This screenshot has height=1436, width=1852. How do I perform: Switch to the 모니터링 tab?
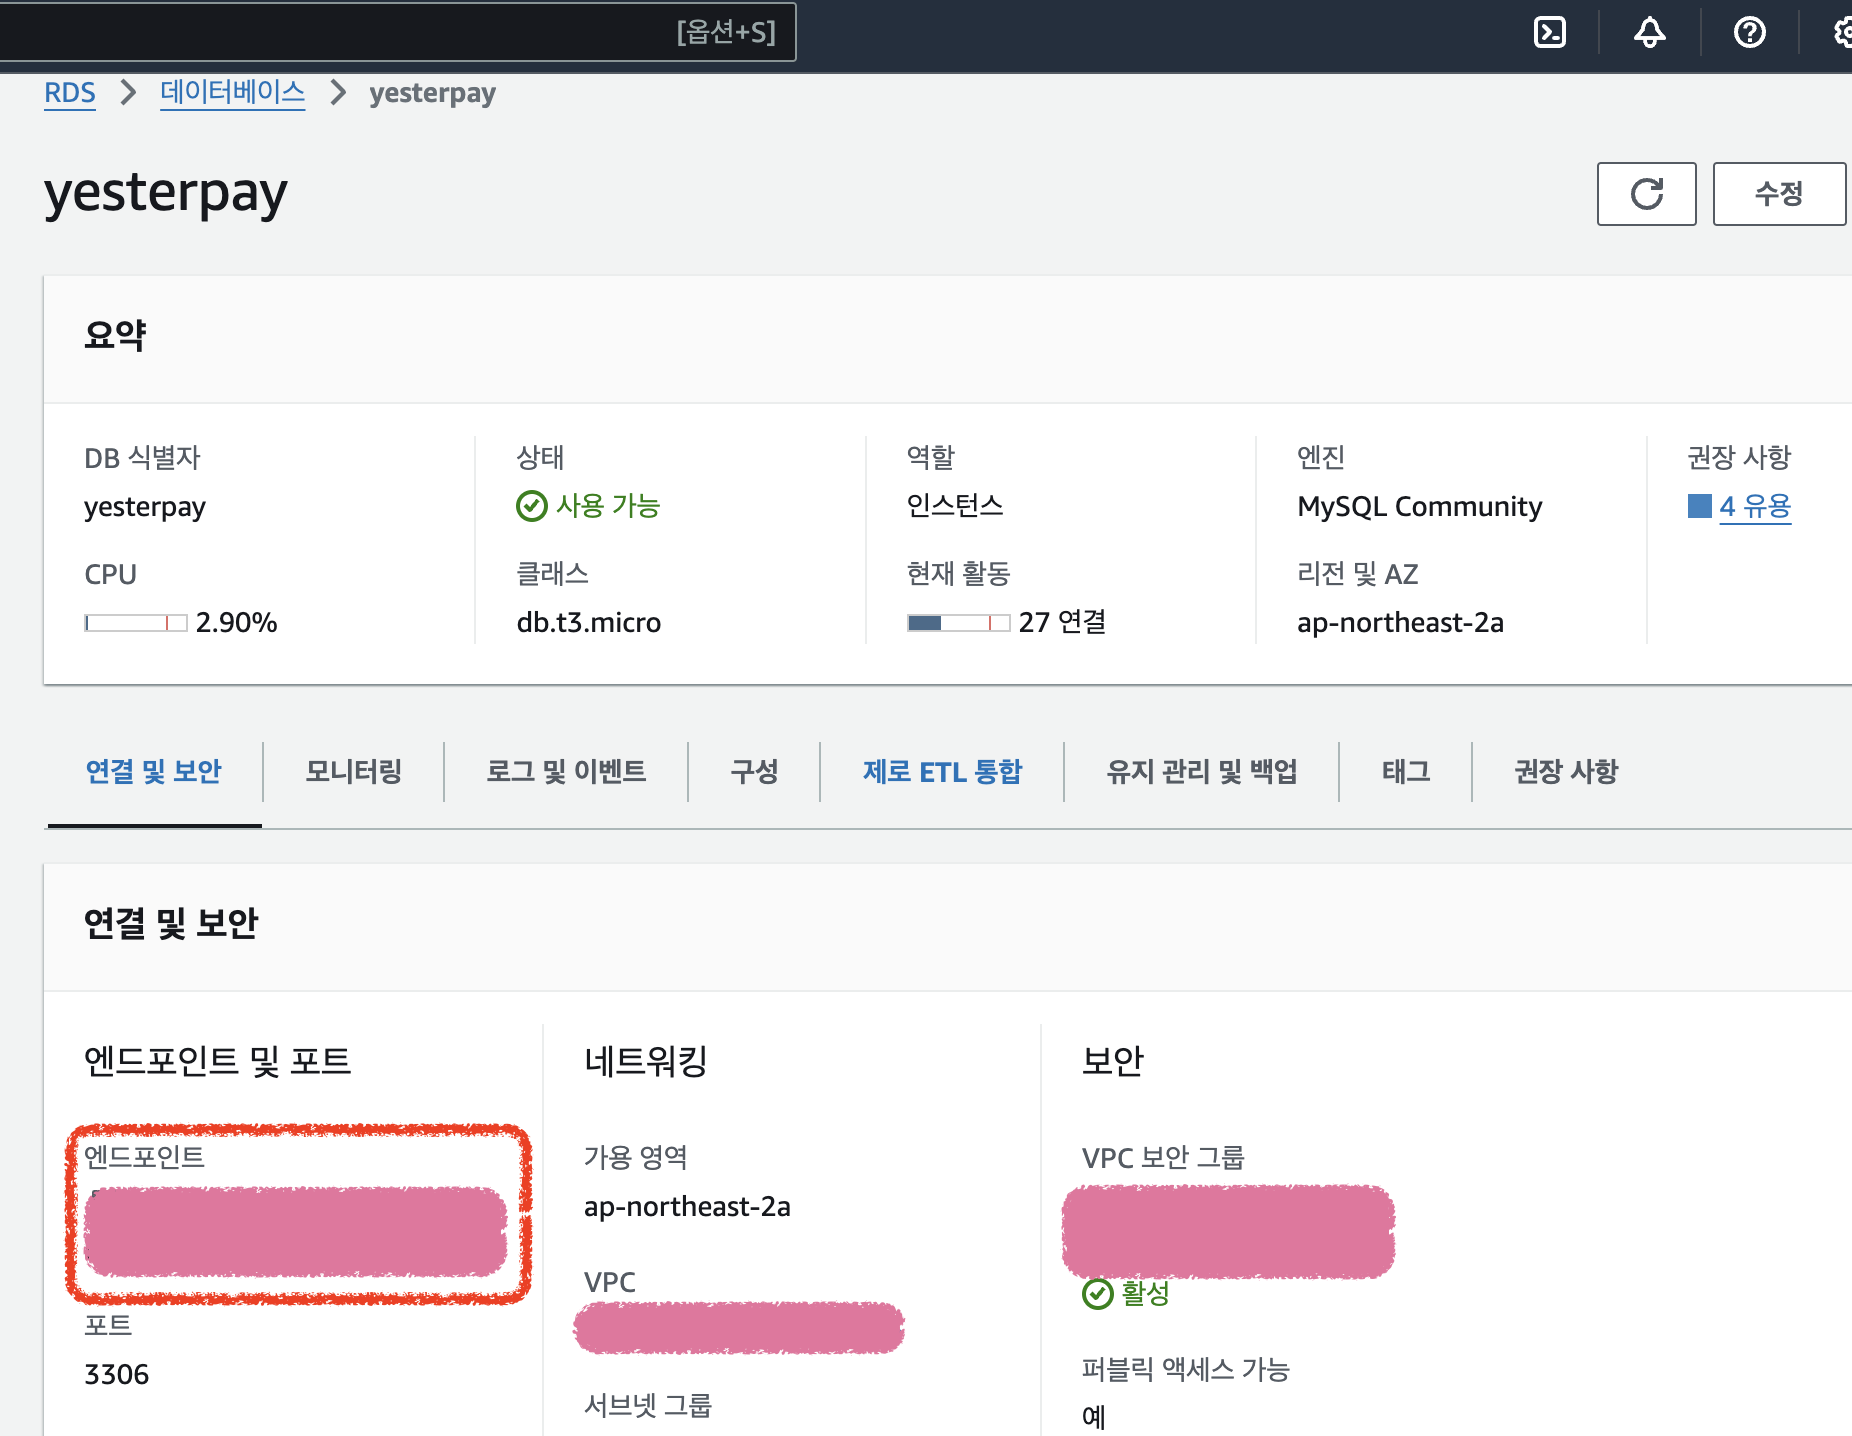click(x=353, y=772)
